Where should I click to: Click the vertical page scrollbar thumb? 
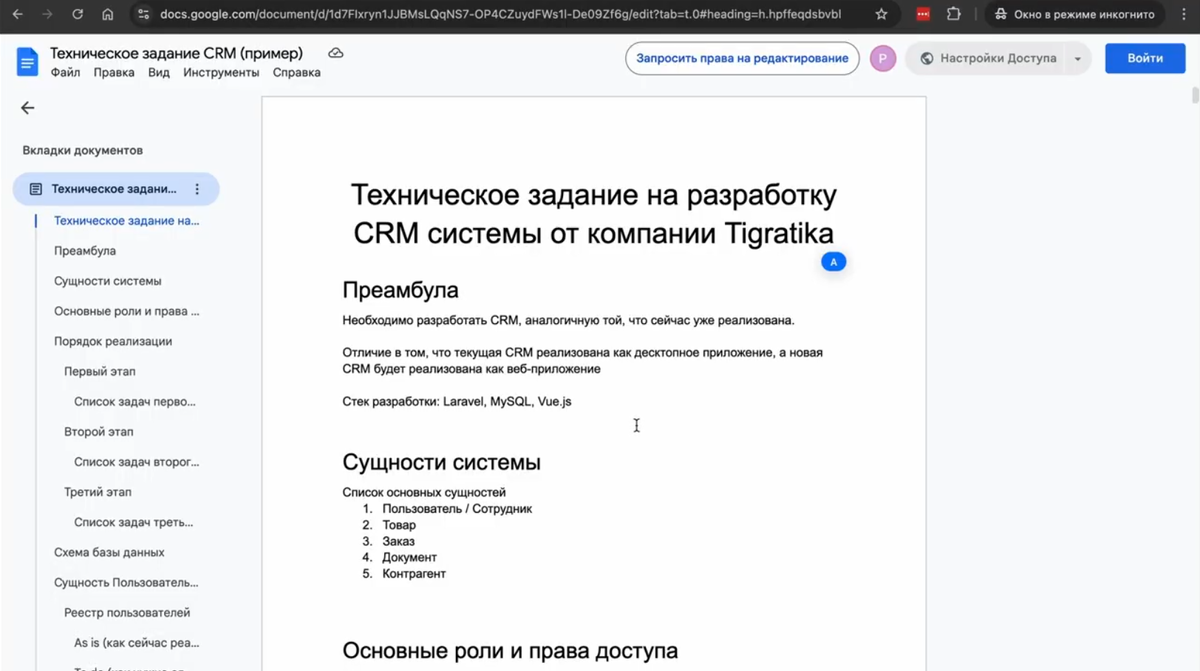(x=1195, y=96)
